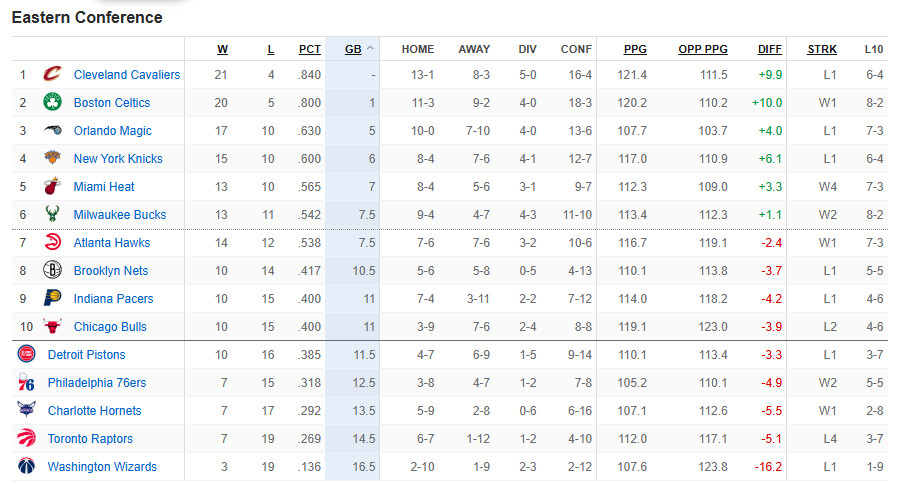Open the Washington Wizards team link
Screen dimensions: 900x484
point(102,467)
